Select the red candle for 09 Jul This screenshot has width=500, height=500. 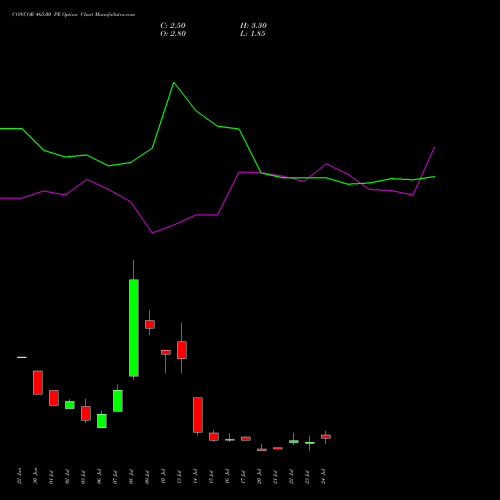click(150, 324)
